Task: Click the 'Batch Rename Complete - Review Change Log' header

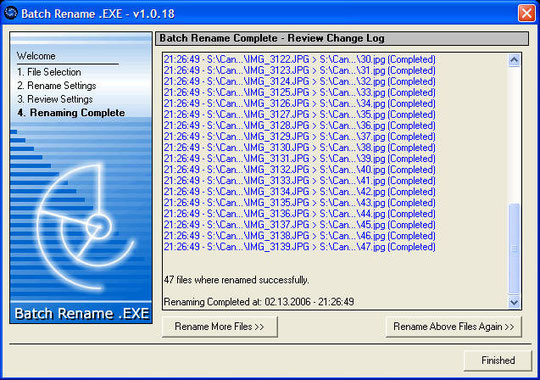Action: [x=342, y=38]
